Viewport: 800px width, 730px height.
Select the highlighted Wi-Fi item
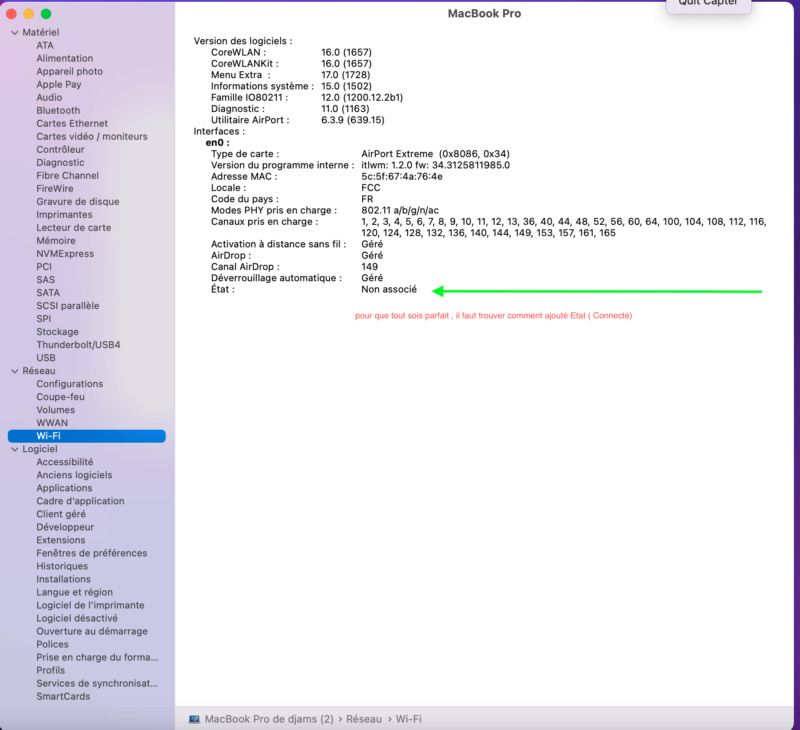[87, 436]
